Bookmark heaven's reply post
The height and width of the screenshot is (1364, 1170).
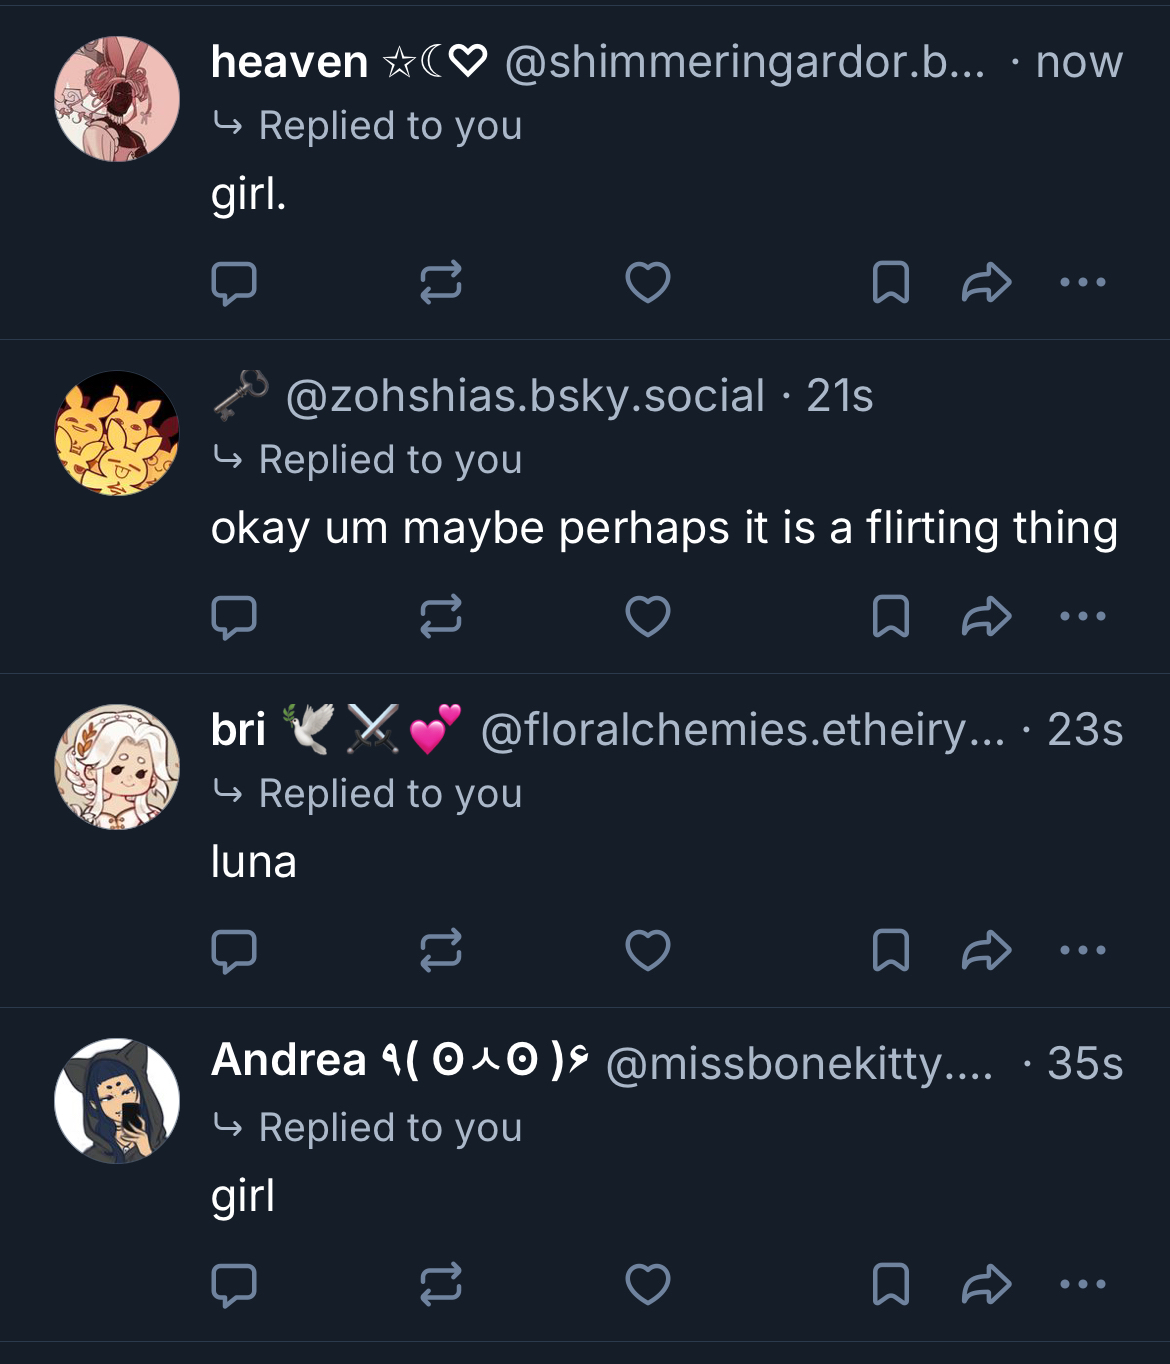(890, 283)
